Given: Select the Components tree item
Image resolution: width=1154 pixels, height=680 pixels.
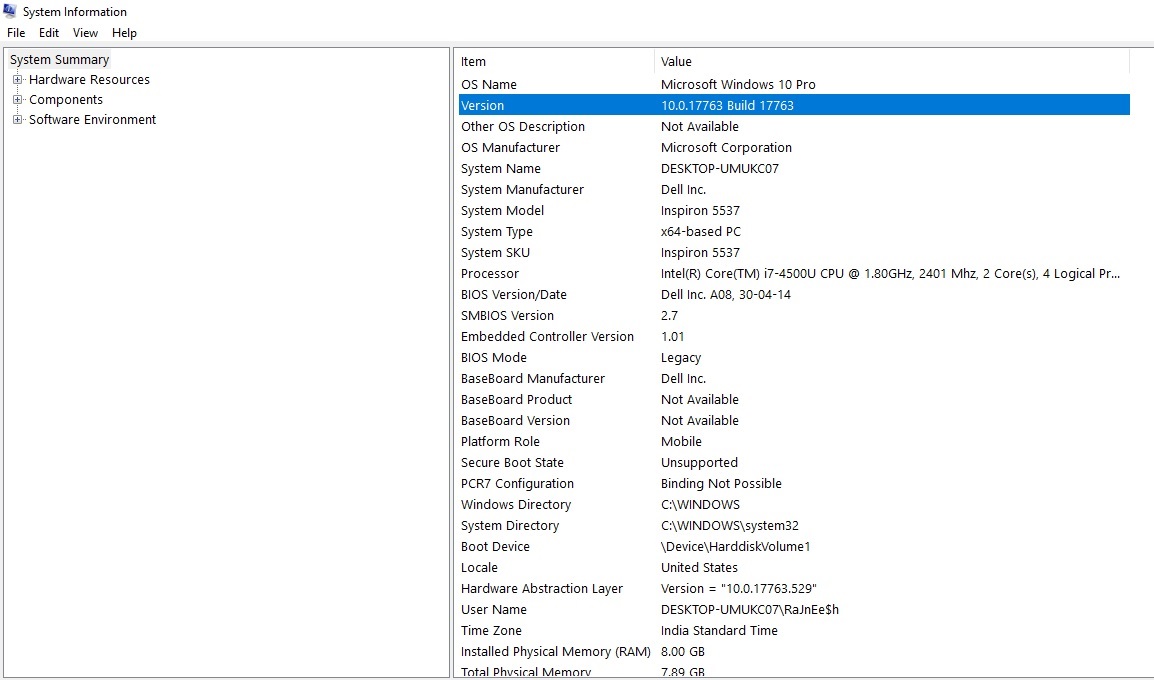Looking at the screenshot, I should click(66, 99).
